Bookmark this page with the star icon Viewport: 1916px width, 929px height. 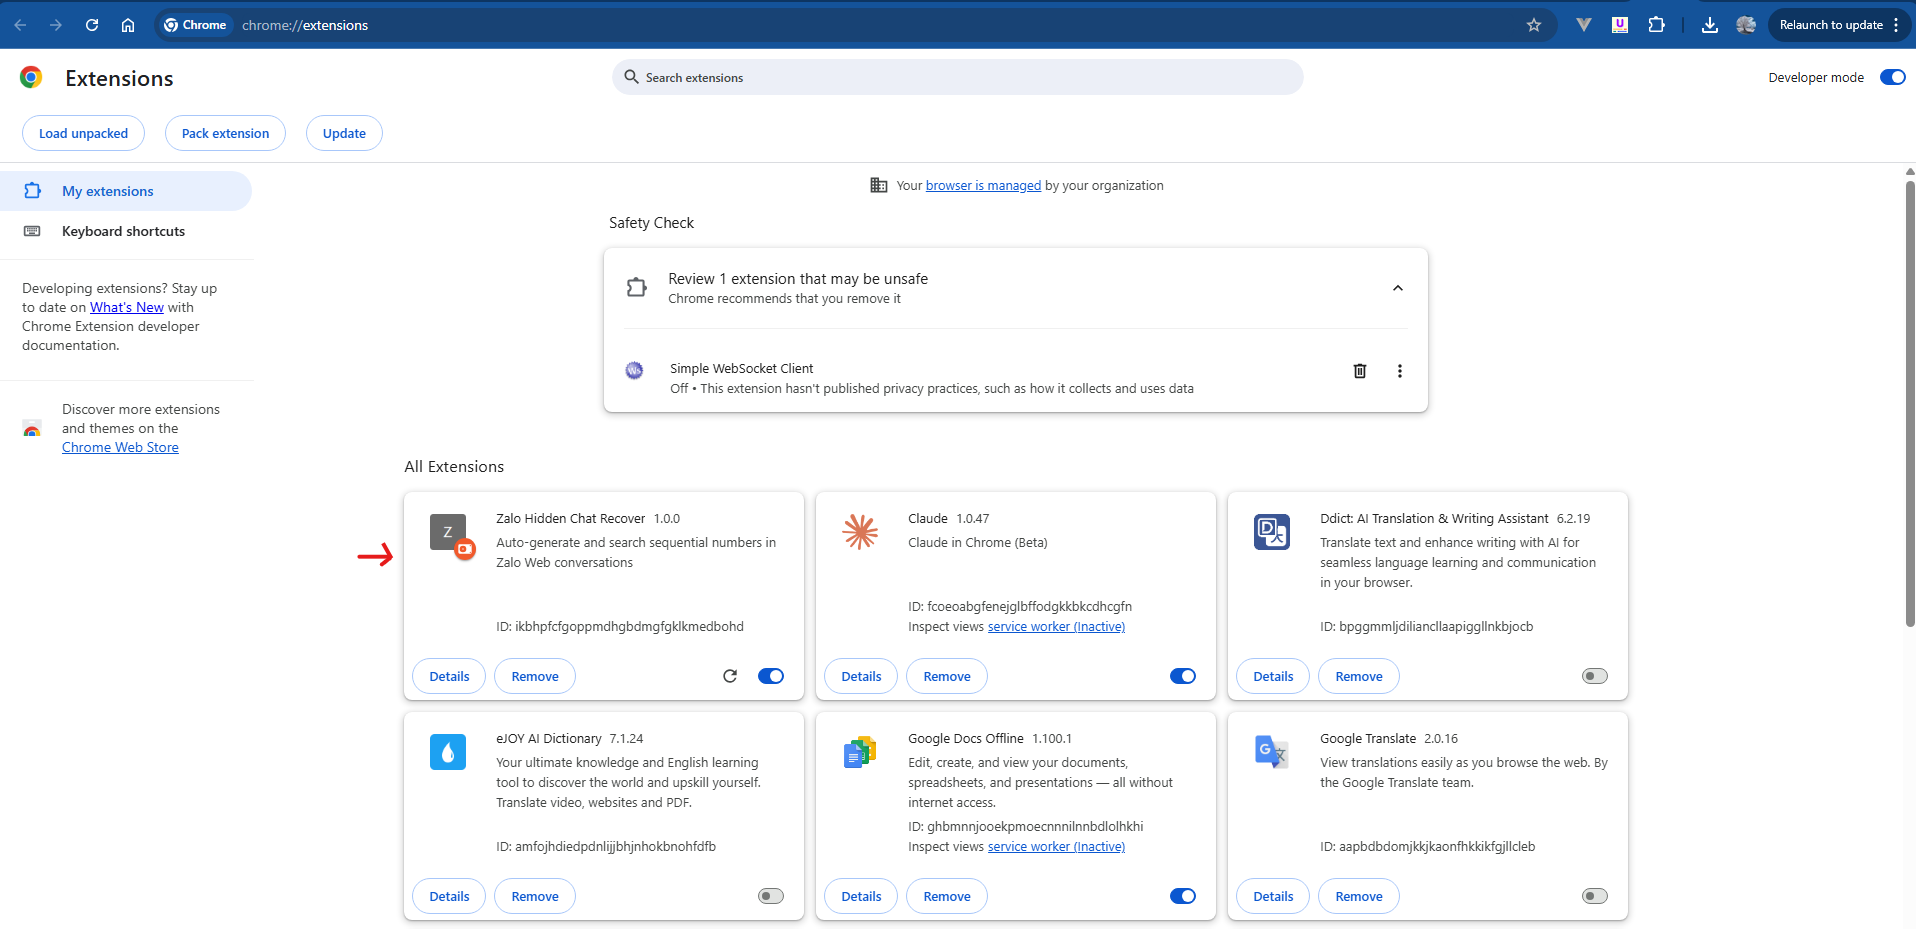(x=1533, y=25)
